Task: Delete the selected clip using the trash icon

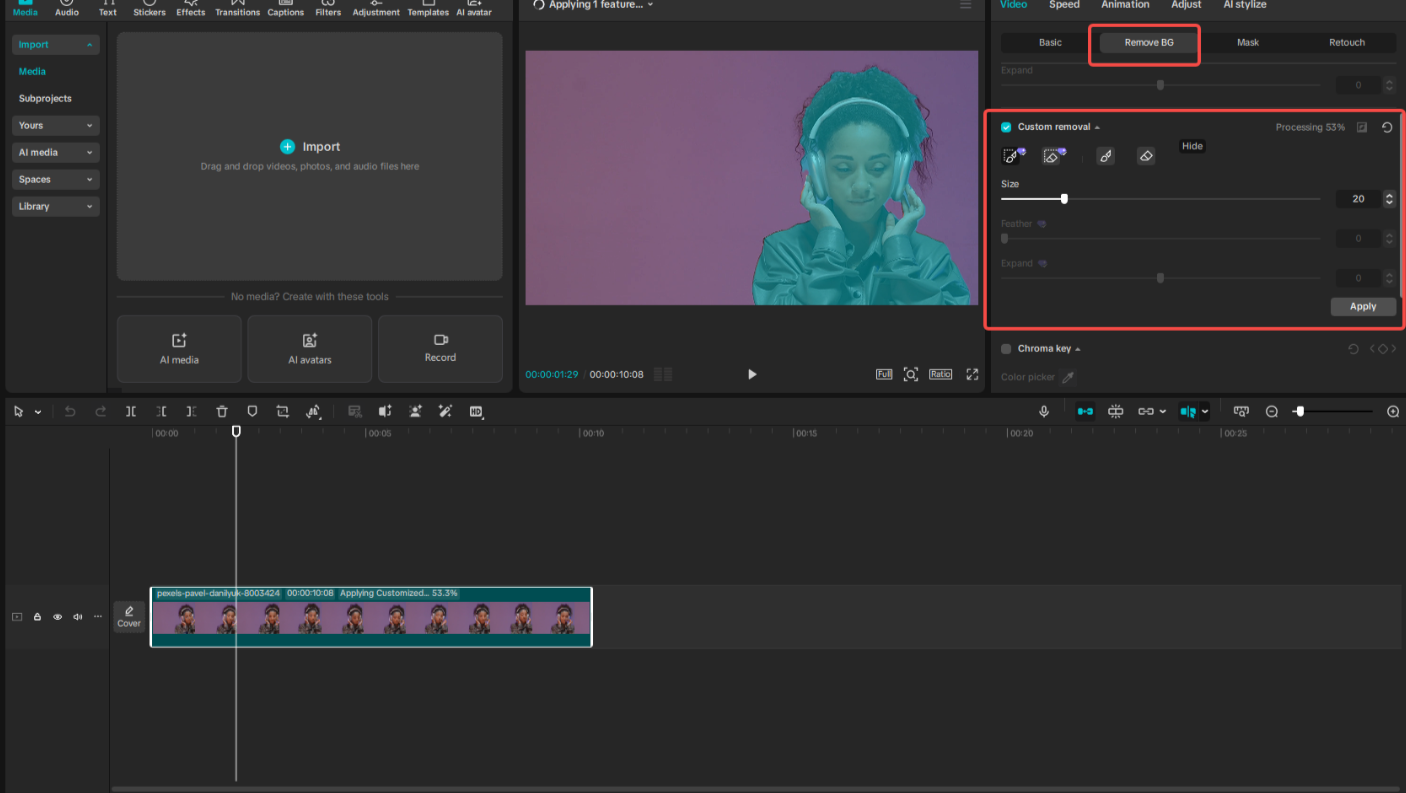Action: coord(221,411)
